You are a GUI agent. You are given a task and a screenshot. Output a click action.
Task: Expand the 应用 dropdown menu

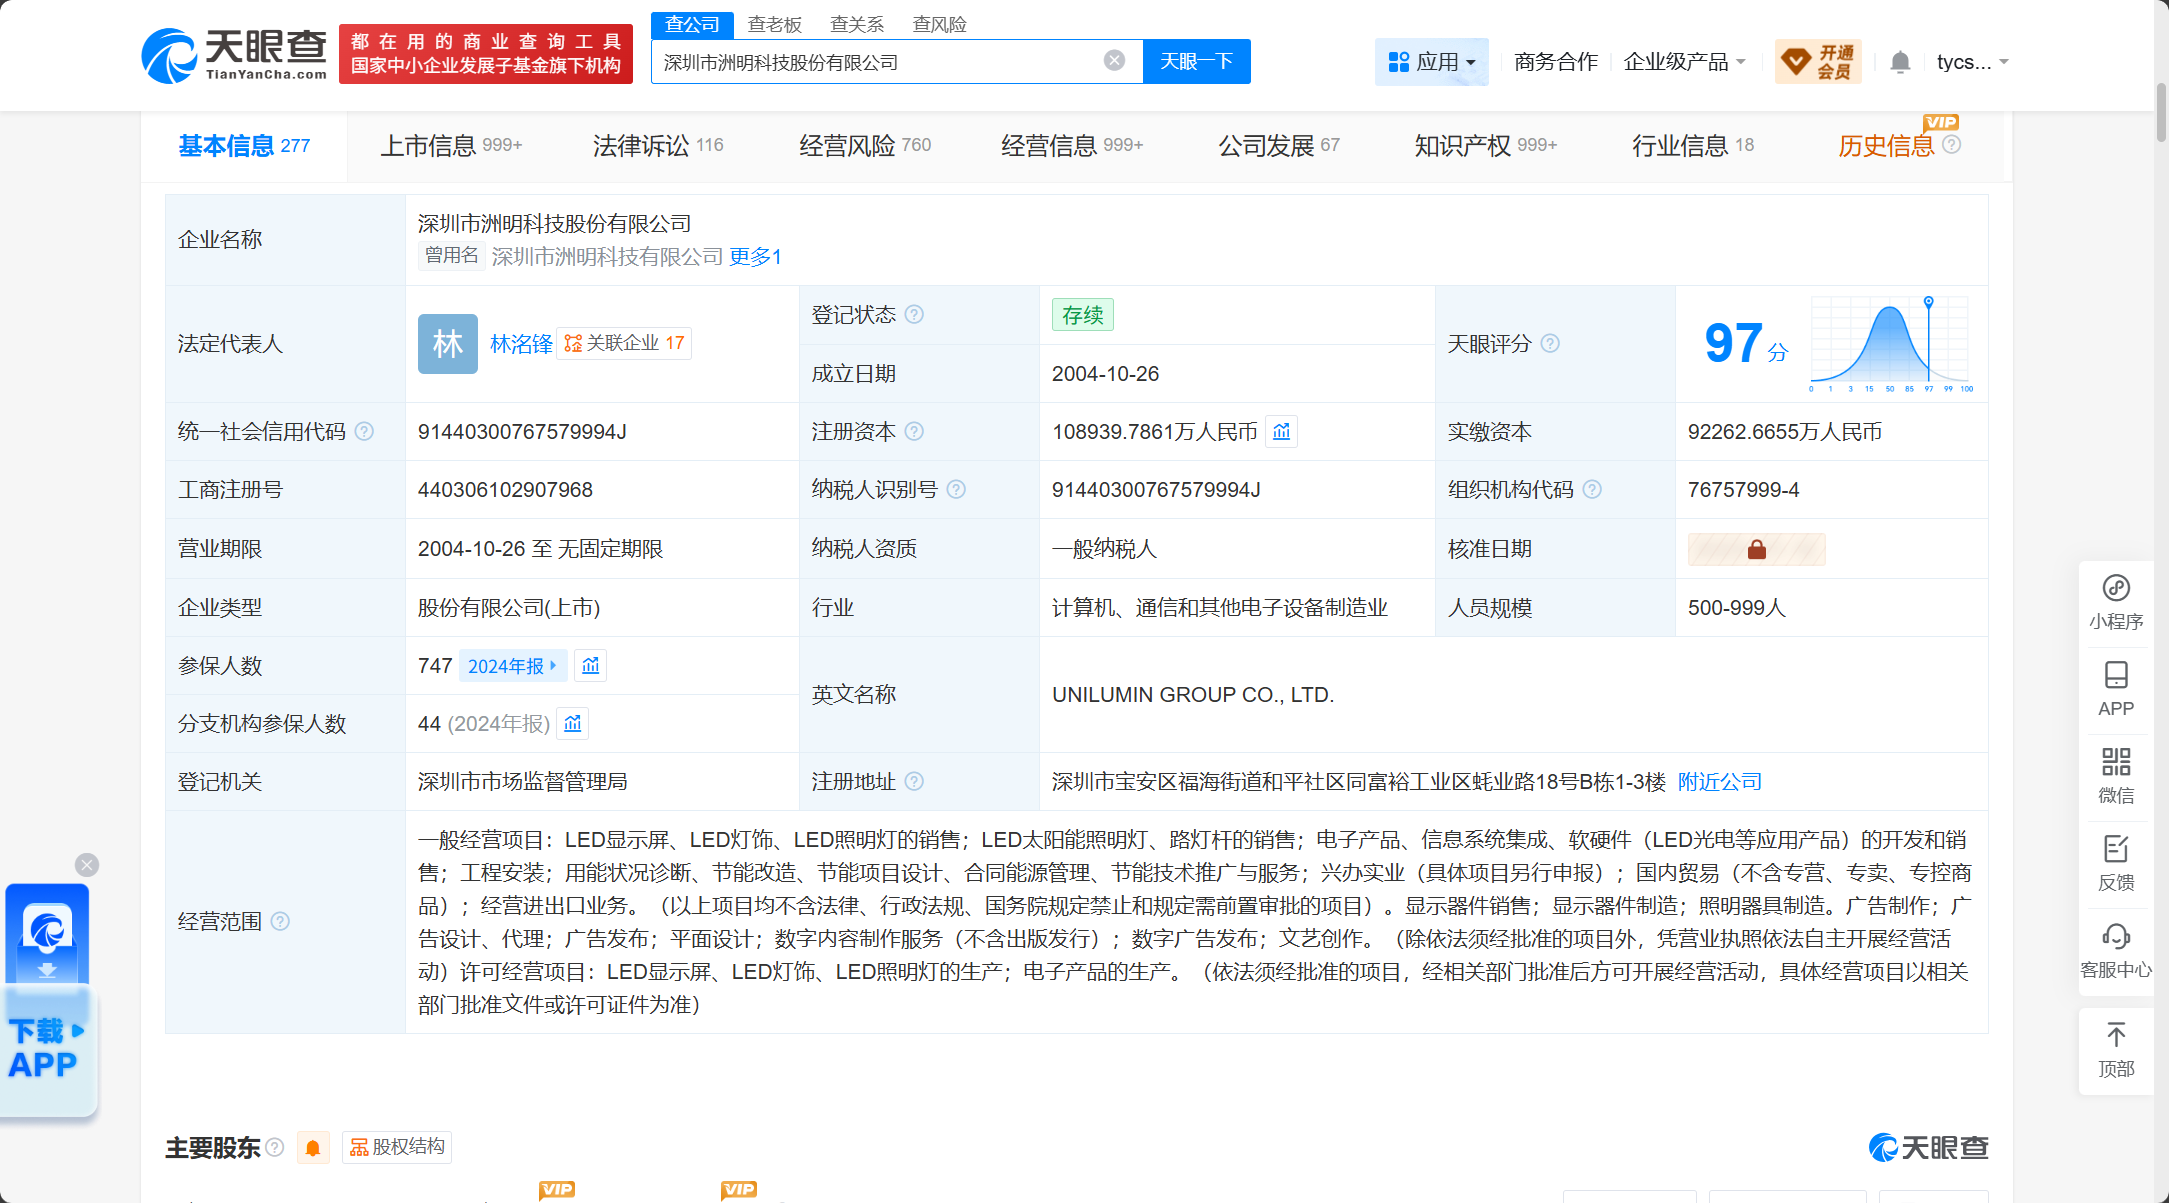point(1431,62)
